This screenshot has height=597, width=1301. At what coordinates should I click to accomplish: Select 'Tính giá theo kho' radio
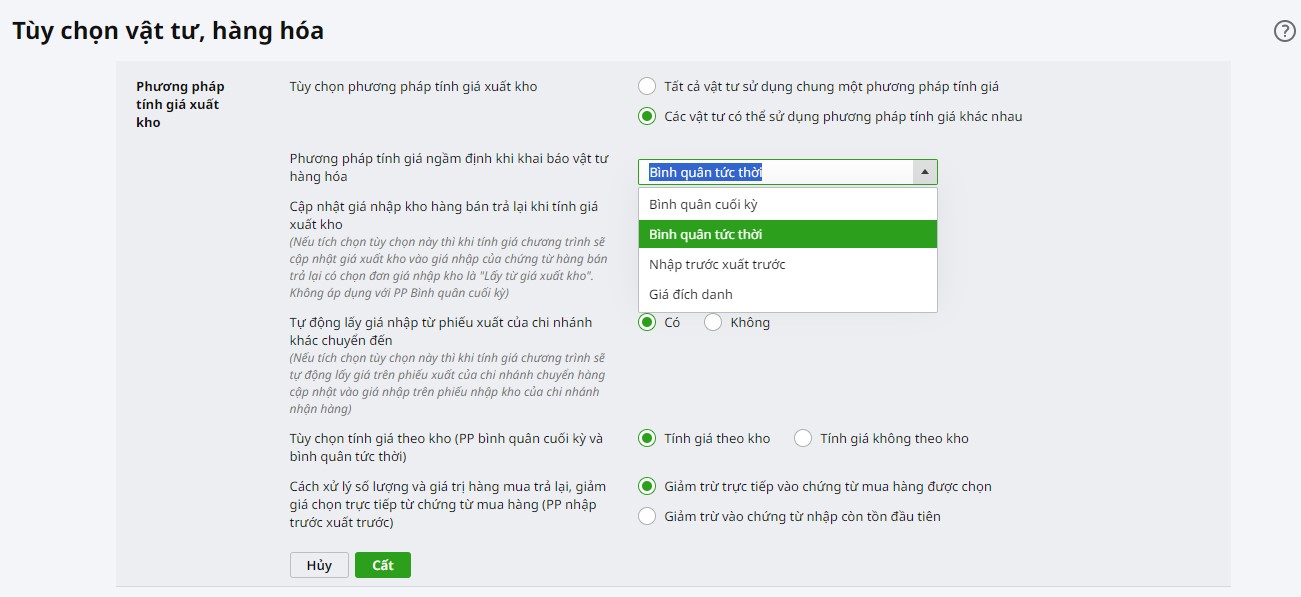coord(647,439)
